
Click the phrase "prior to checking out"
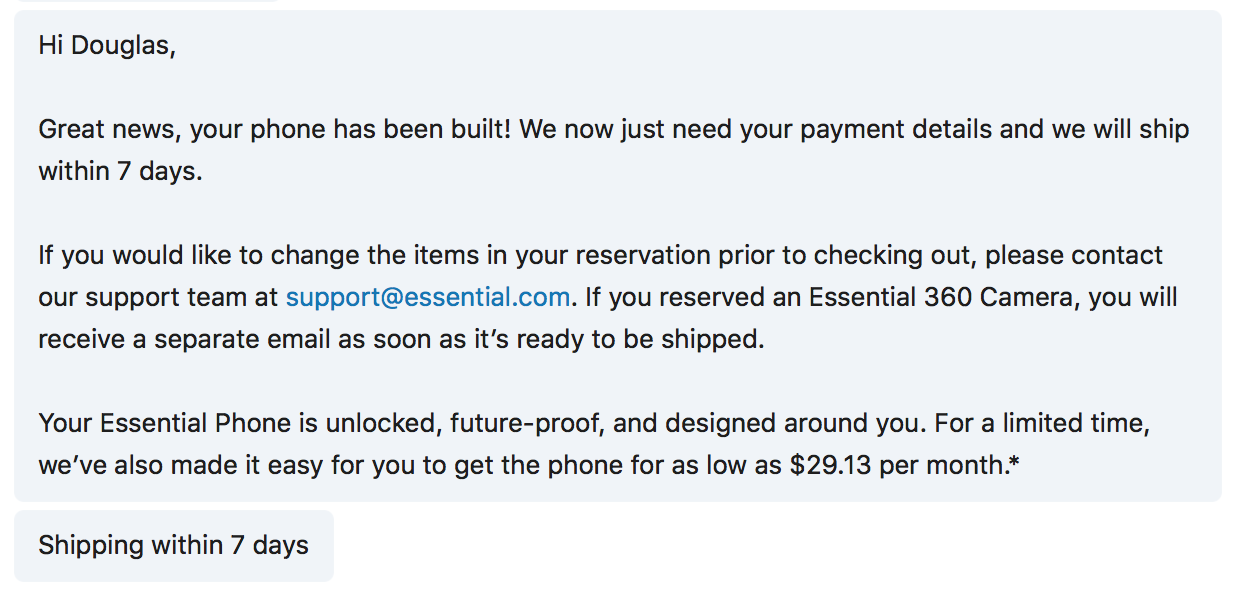click(848, 255)
